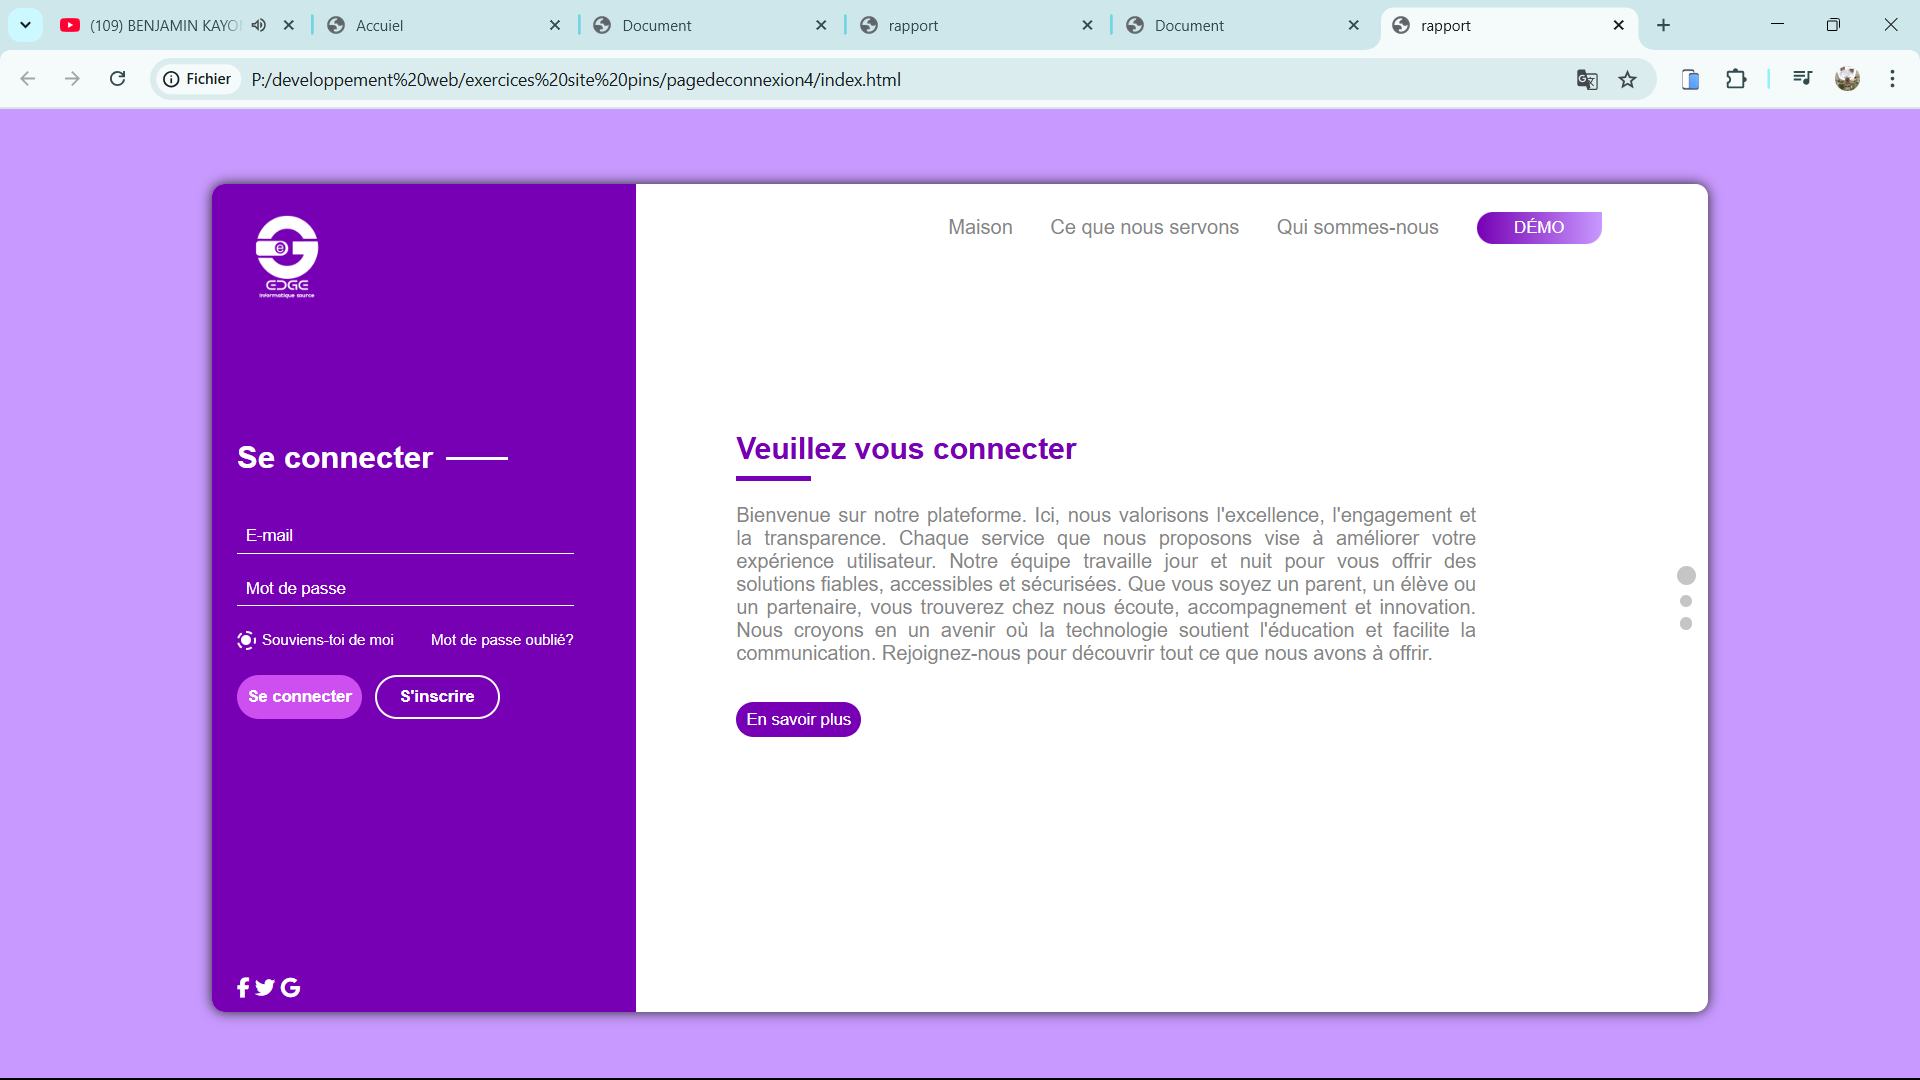The image size is (1920, 1080).
Task: Click the Se connecter panel heading
Action: (335, 458)
